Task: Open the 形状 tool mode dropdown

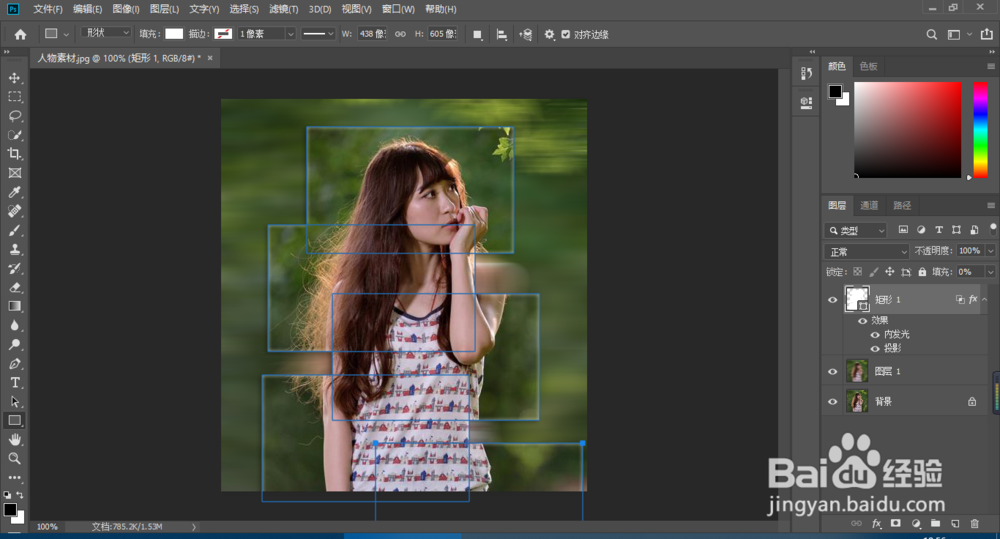Action: point(104,34)
